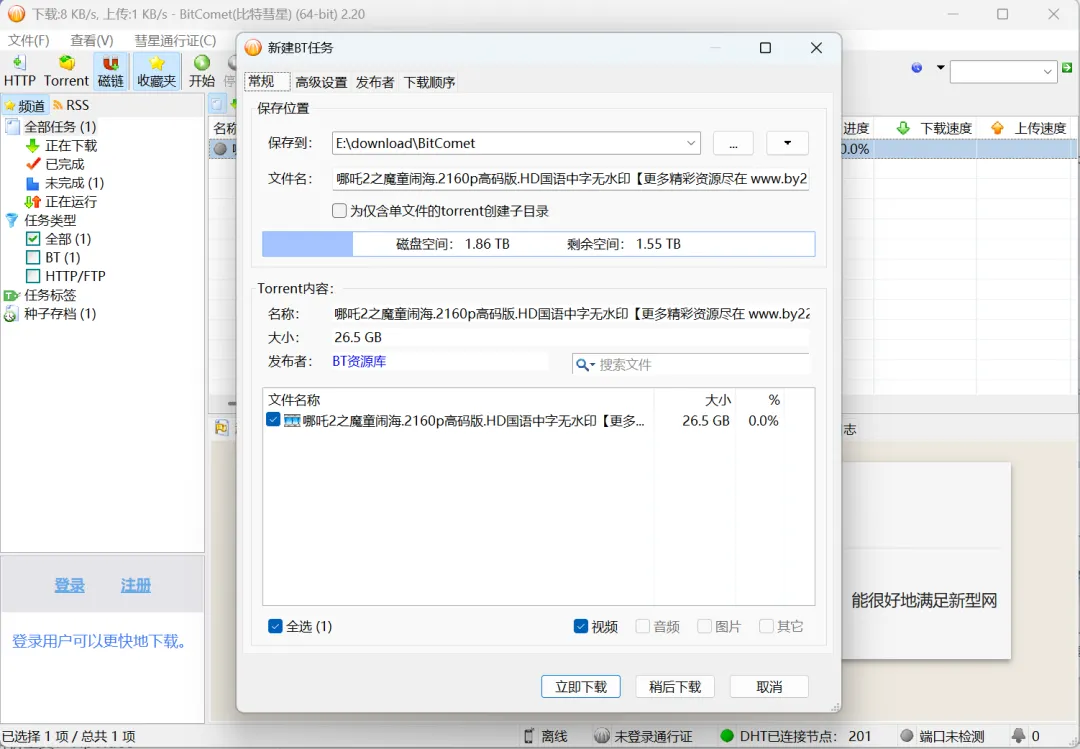This screenshot has width=1080, height=749.
Task: Click the browse "..." button
Action: click(x=734, y=143)
